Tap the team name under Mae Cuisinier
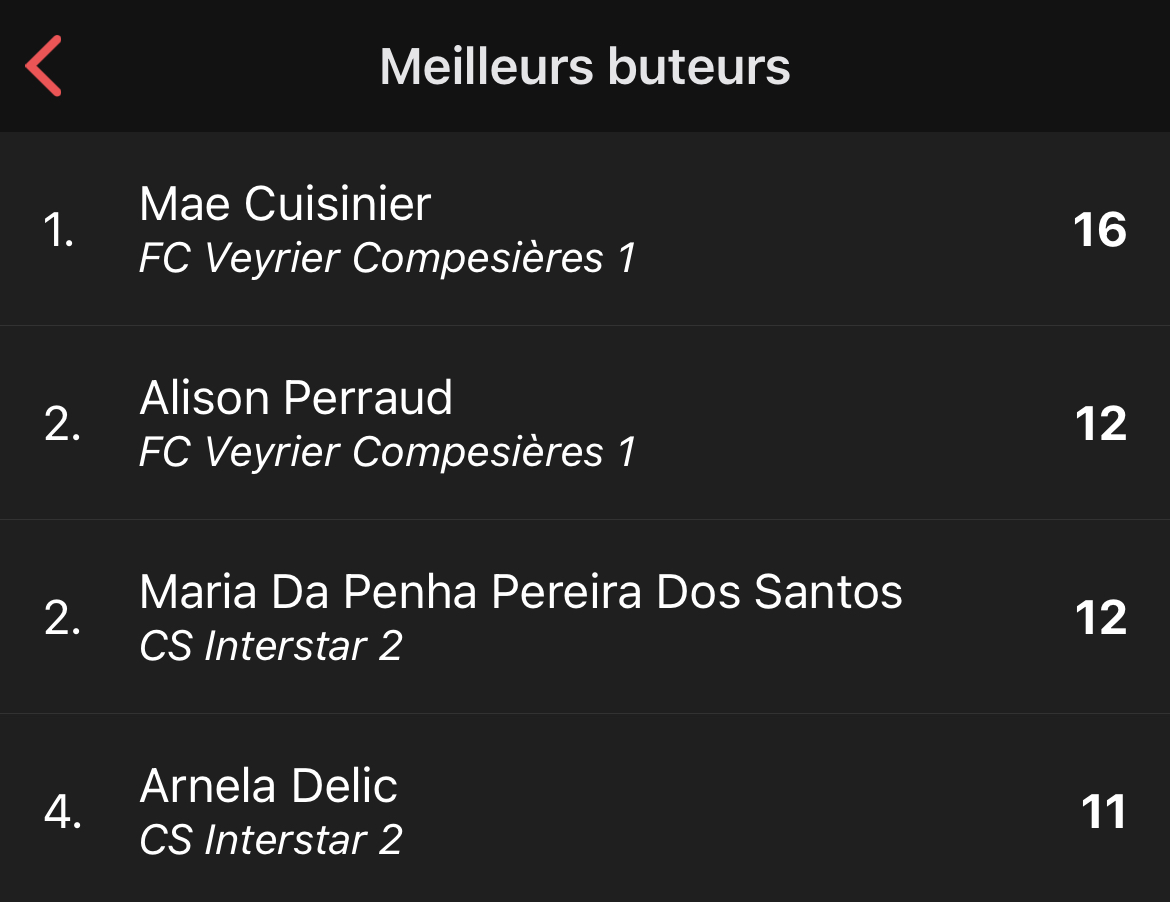Image resolution: width=1170 pixels, height=902 pixels. (x=387, y=258)
